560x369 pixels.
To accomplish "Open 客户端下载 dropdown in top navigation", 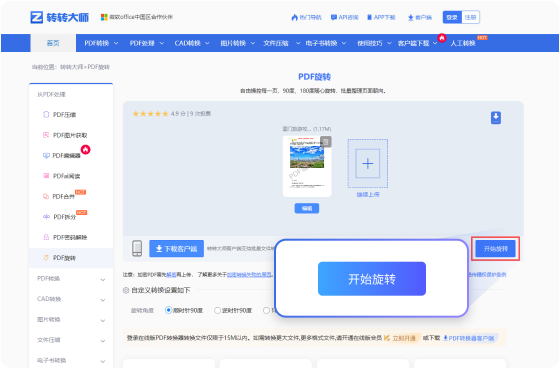I will (418, 43).
